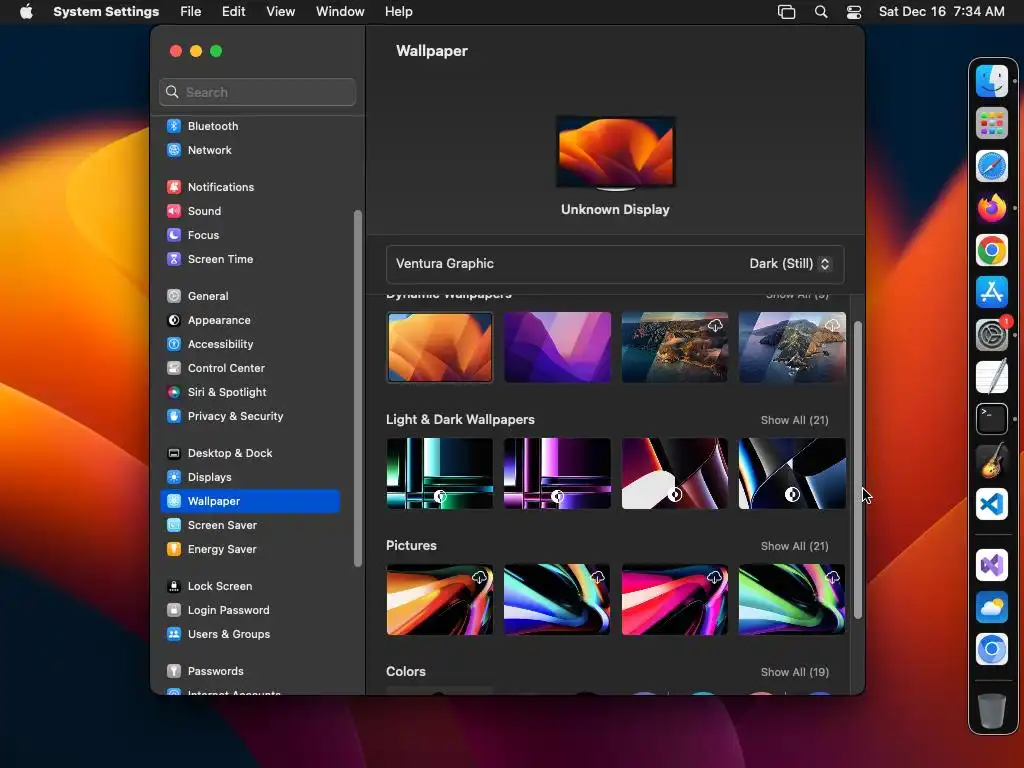The width and height of the screenshot is (1024, 768).
Task: Show all Light & Dark Wallpapers
Action: (x=794, y=421)
